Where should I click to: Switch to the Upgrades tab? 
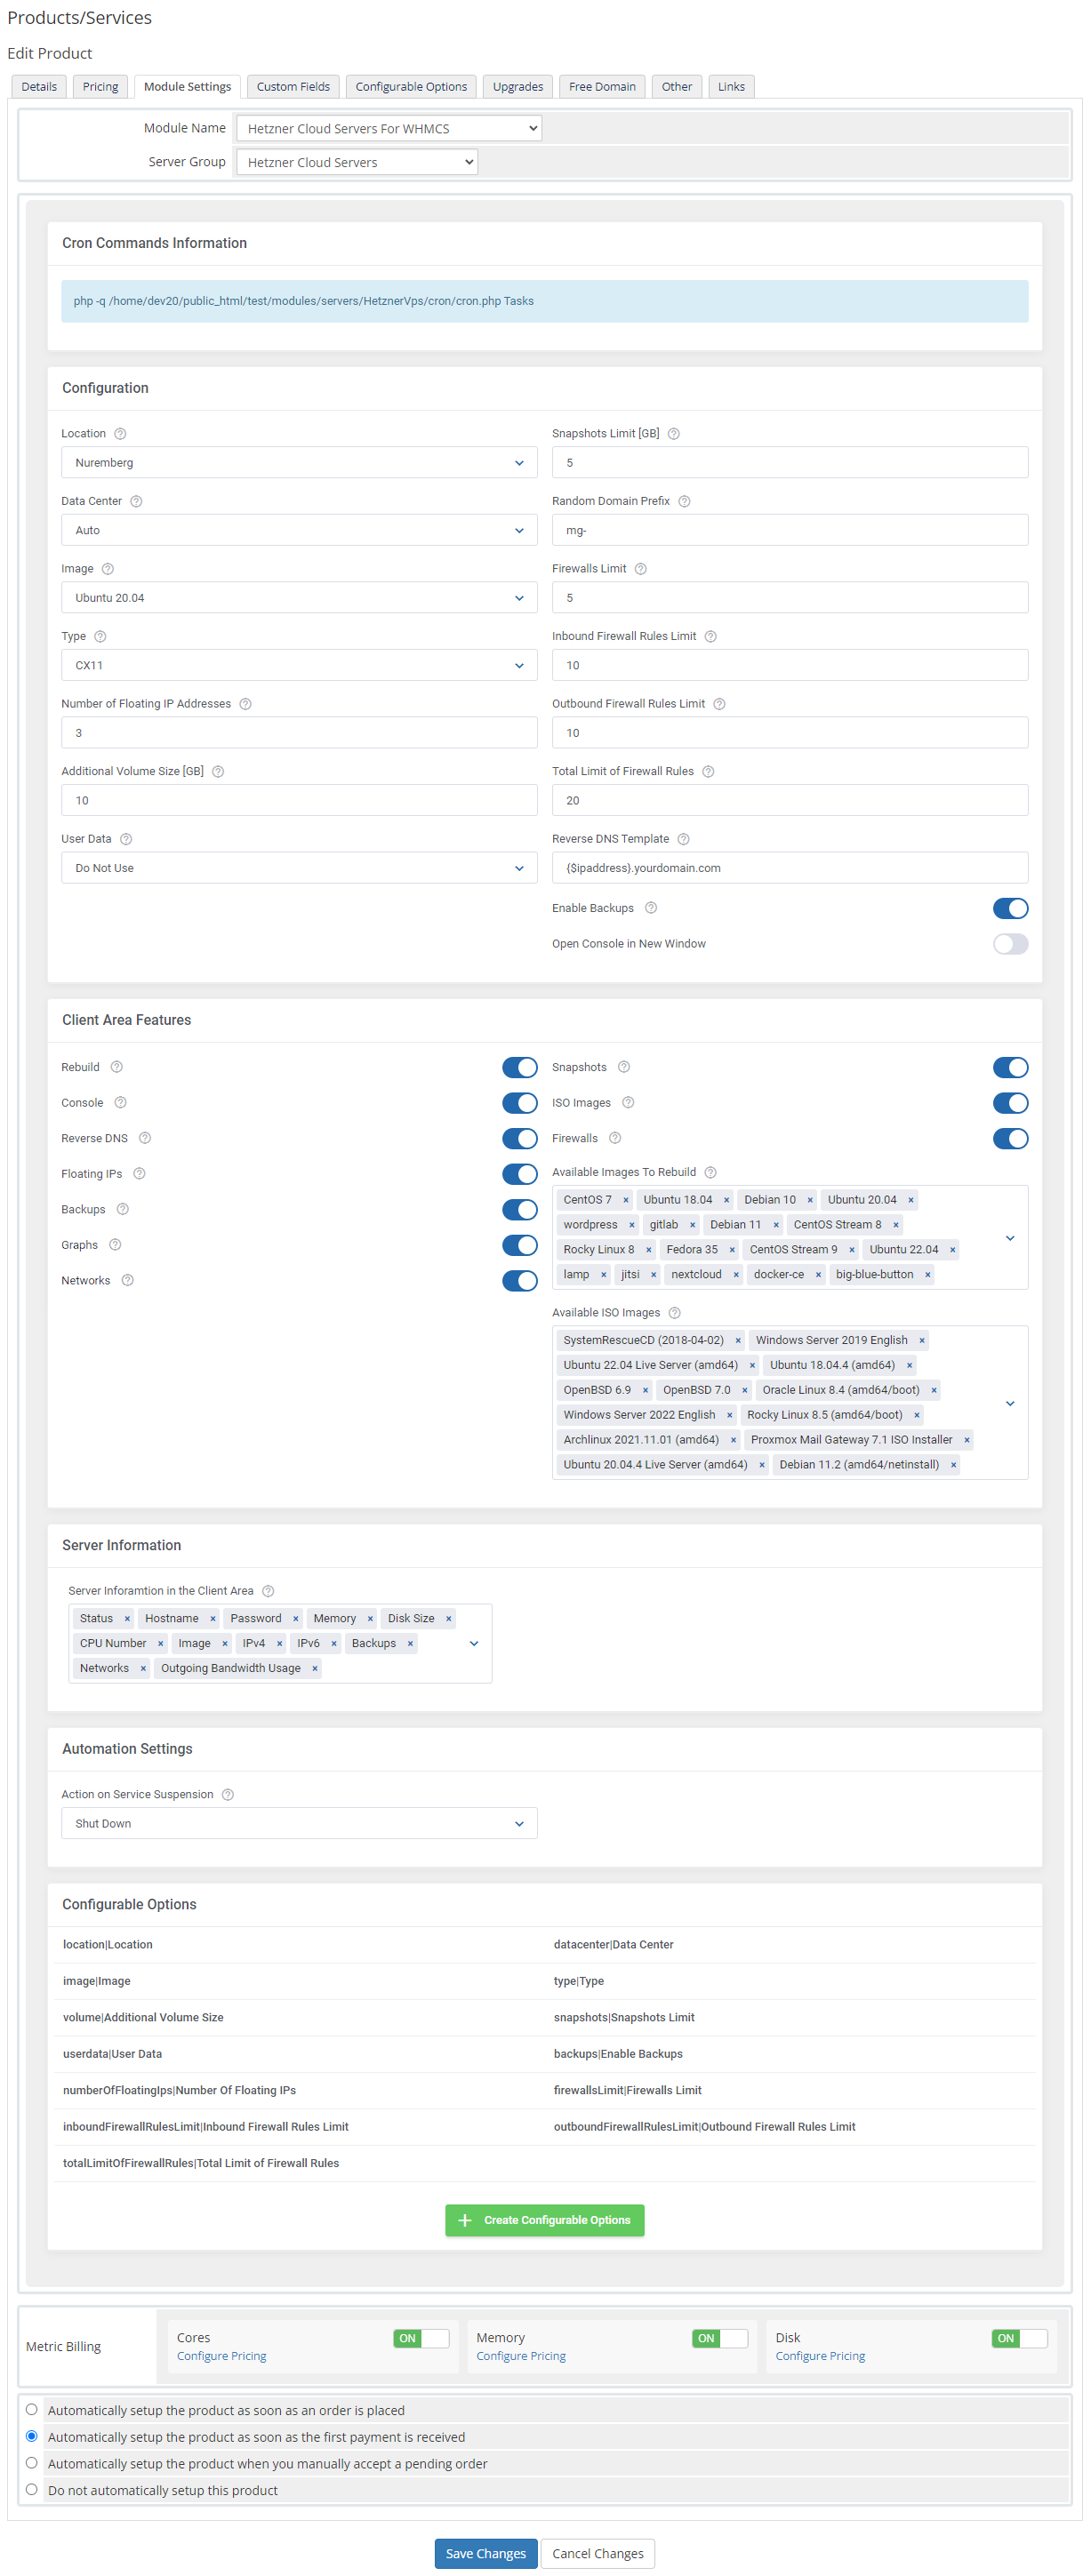[518, 86]
